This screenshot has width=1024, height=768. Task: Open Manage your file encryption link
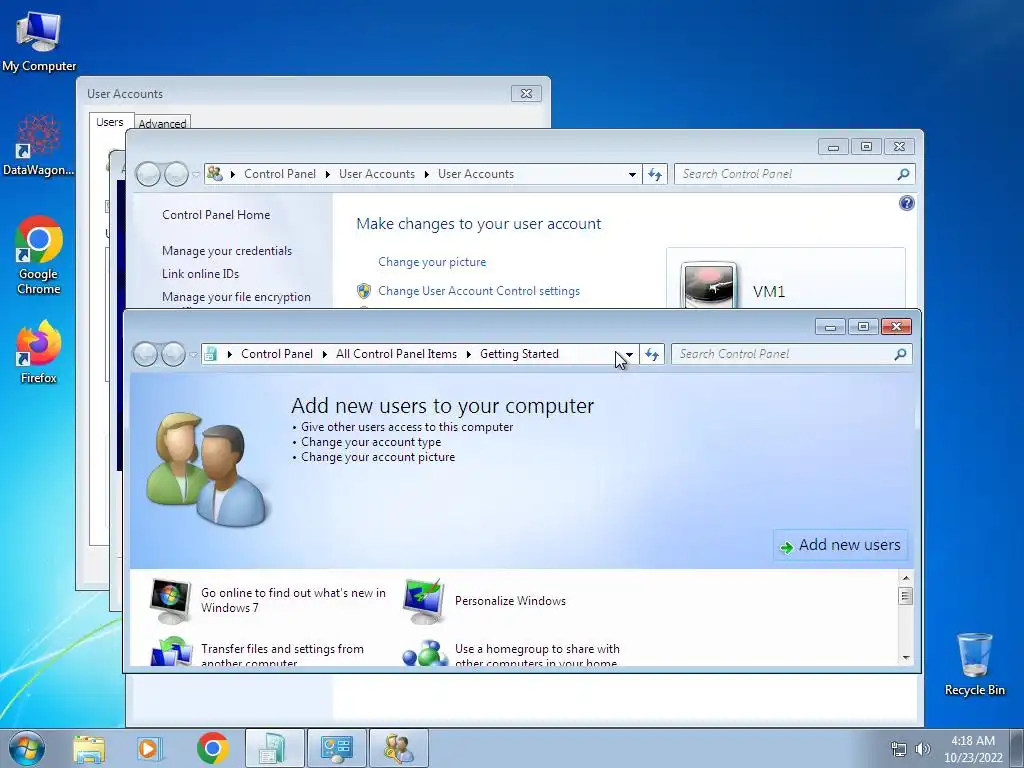tap(236, 297)
